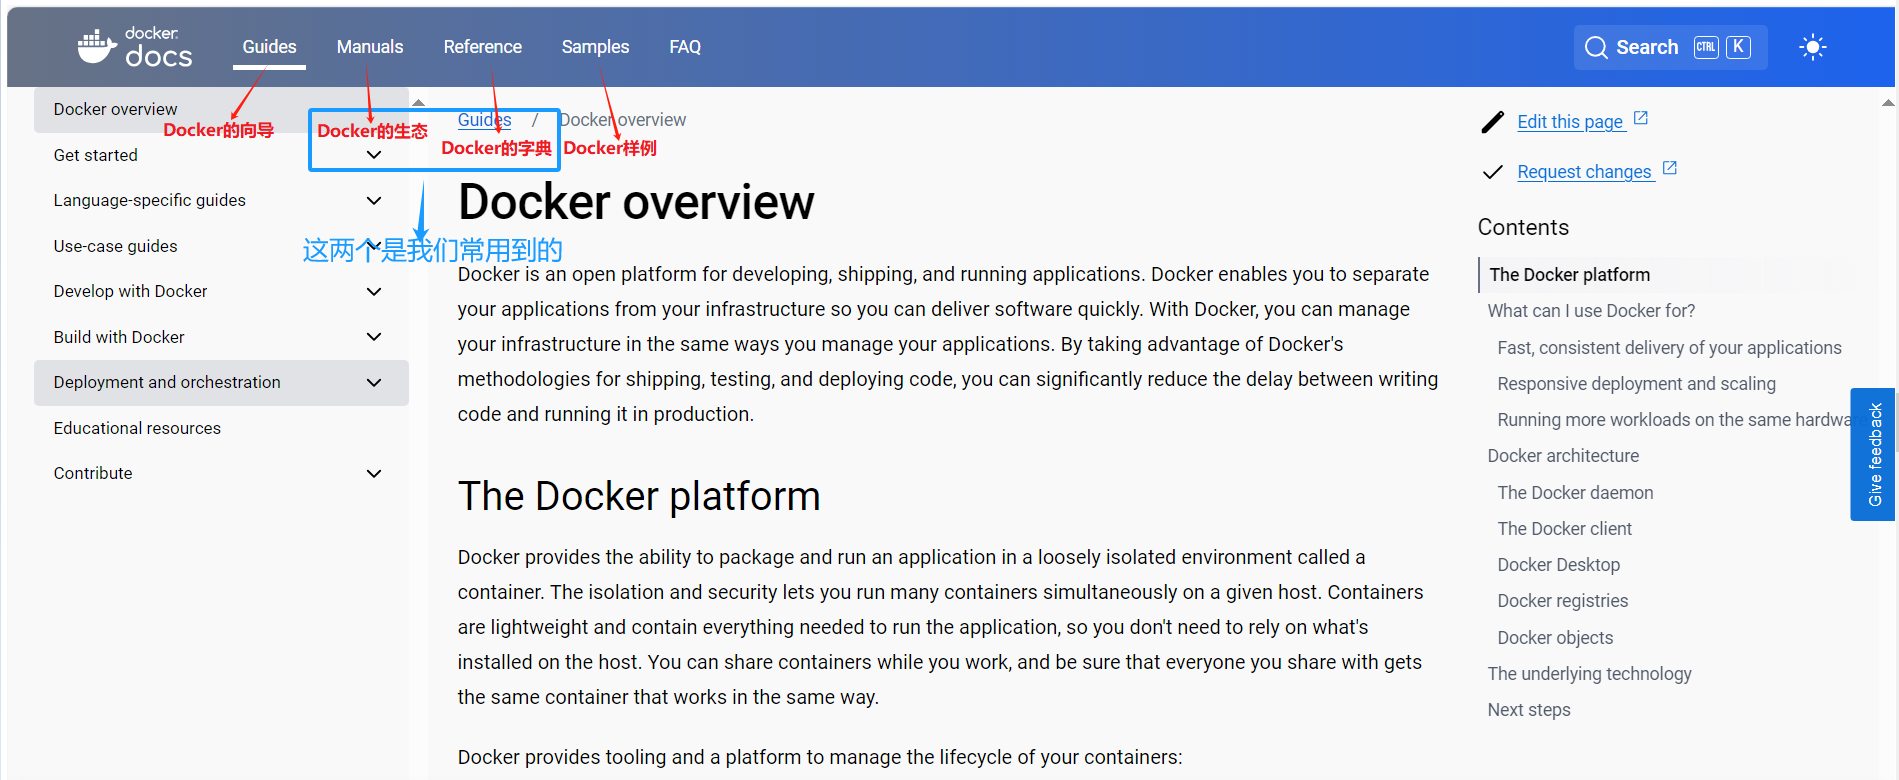Open the Samples tab
The image size is (1899, 780).
[x=595, y=47]
